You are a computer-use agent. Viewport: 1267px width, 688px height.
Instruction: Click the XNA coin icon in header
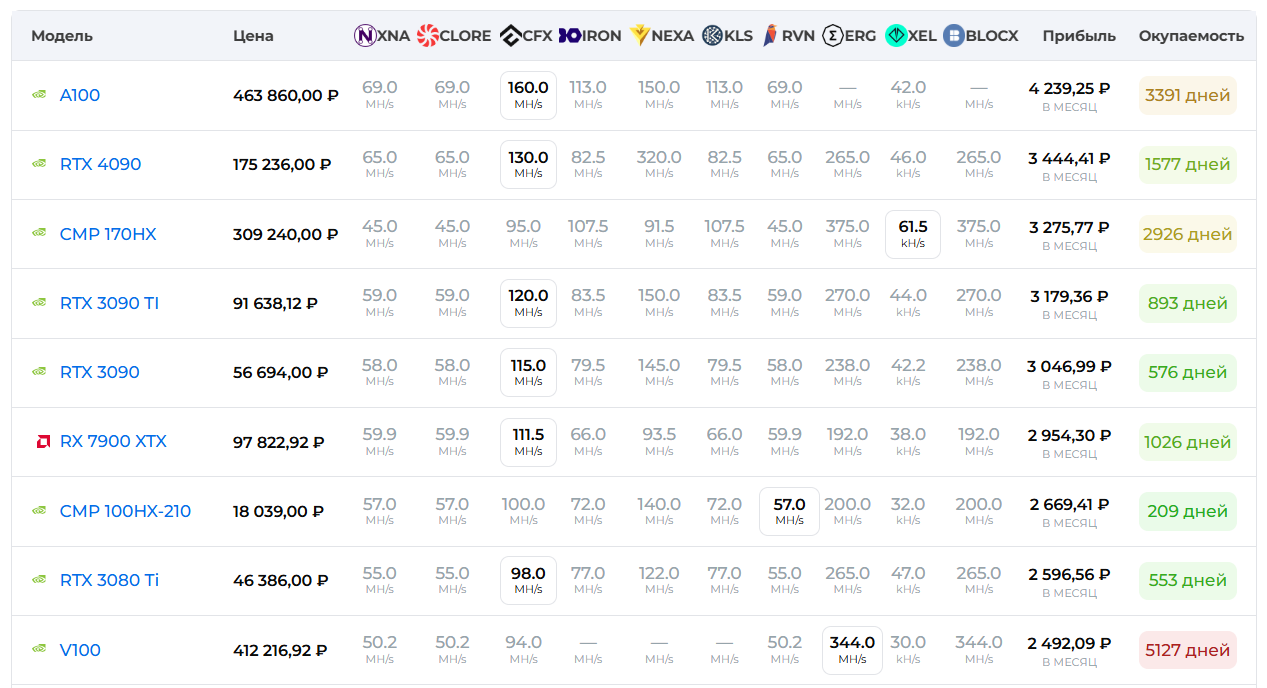pyautogui.click(x=365, y=36)
